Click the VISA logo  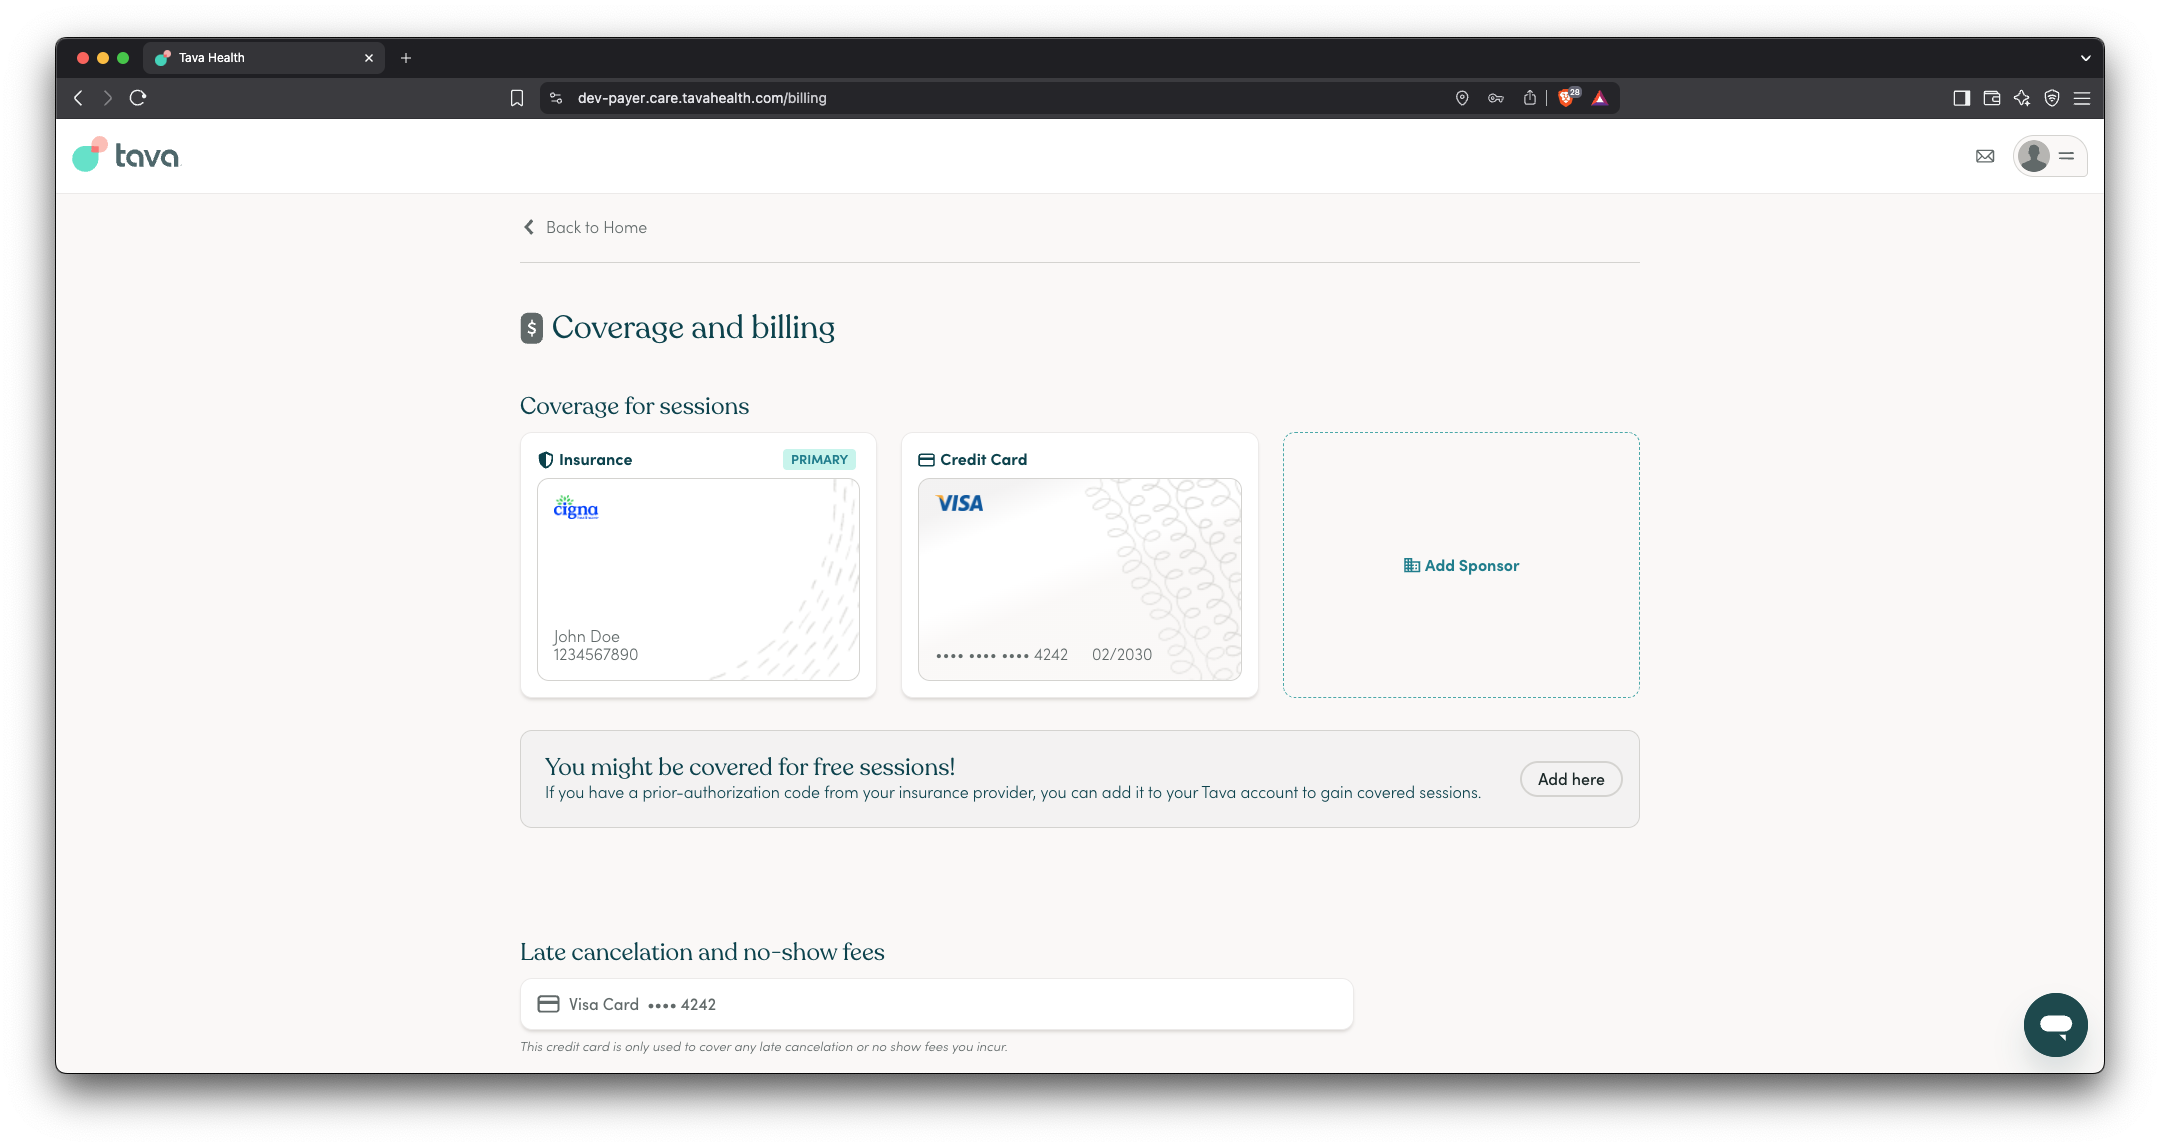click(x=959, y=504)
